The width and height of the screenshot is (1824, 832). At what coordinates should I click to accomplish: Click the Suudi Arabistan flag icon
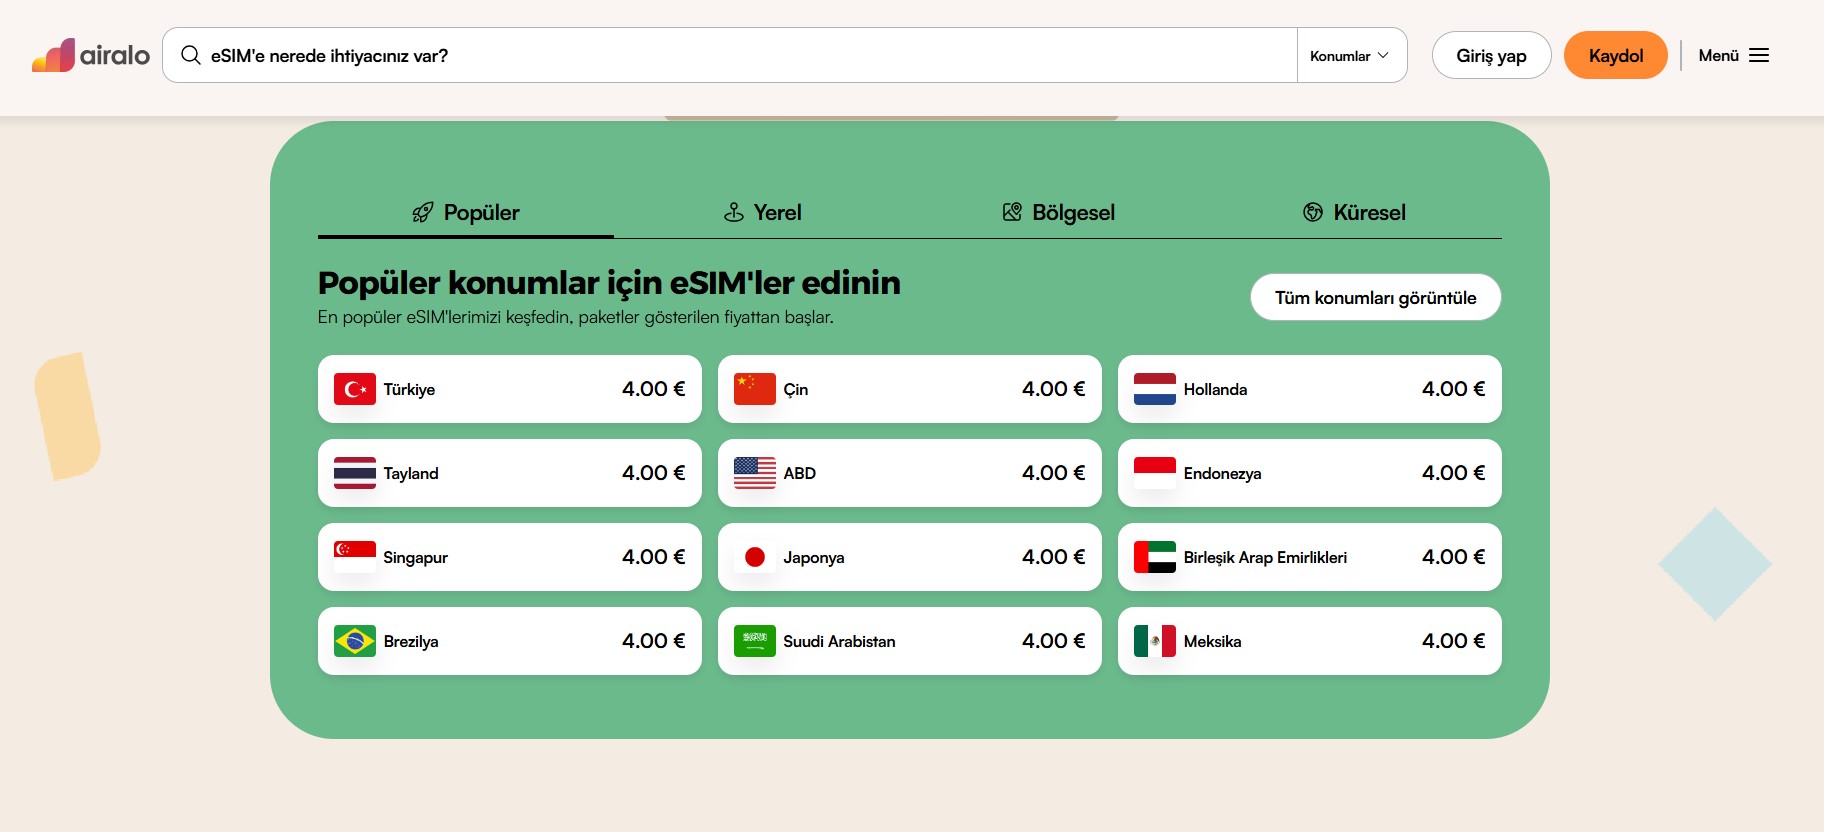[754, 641]
